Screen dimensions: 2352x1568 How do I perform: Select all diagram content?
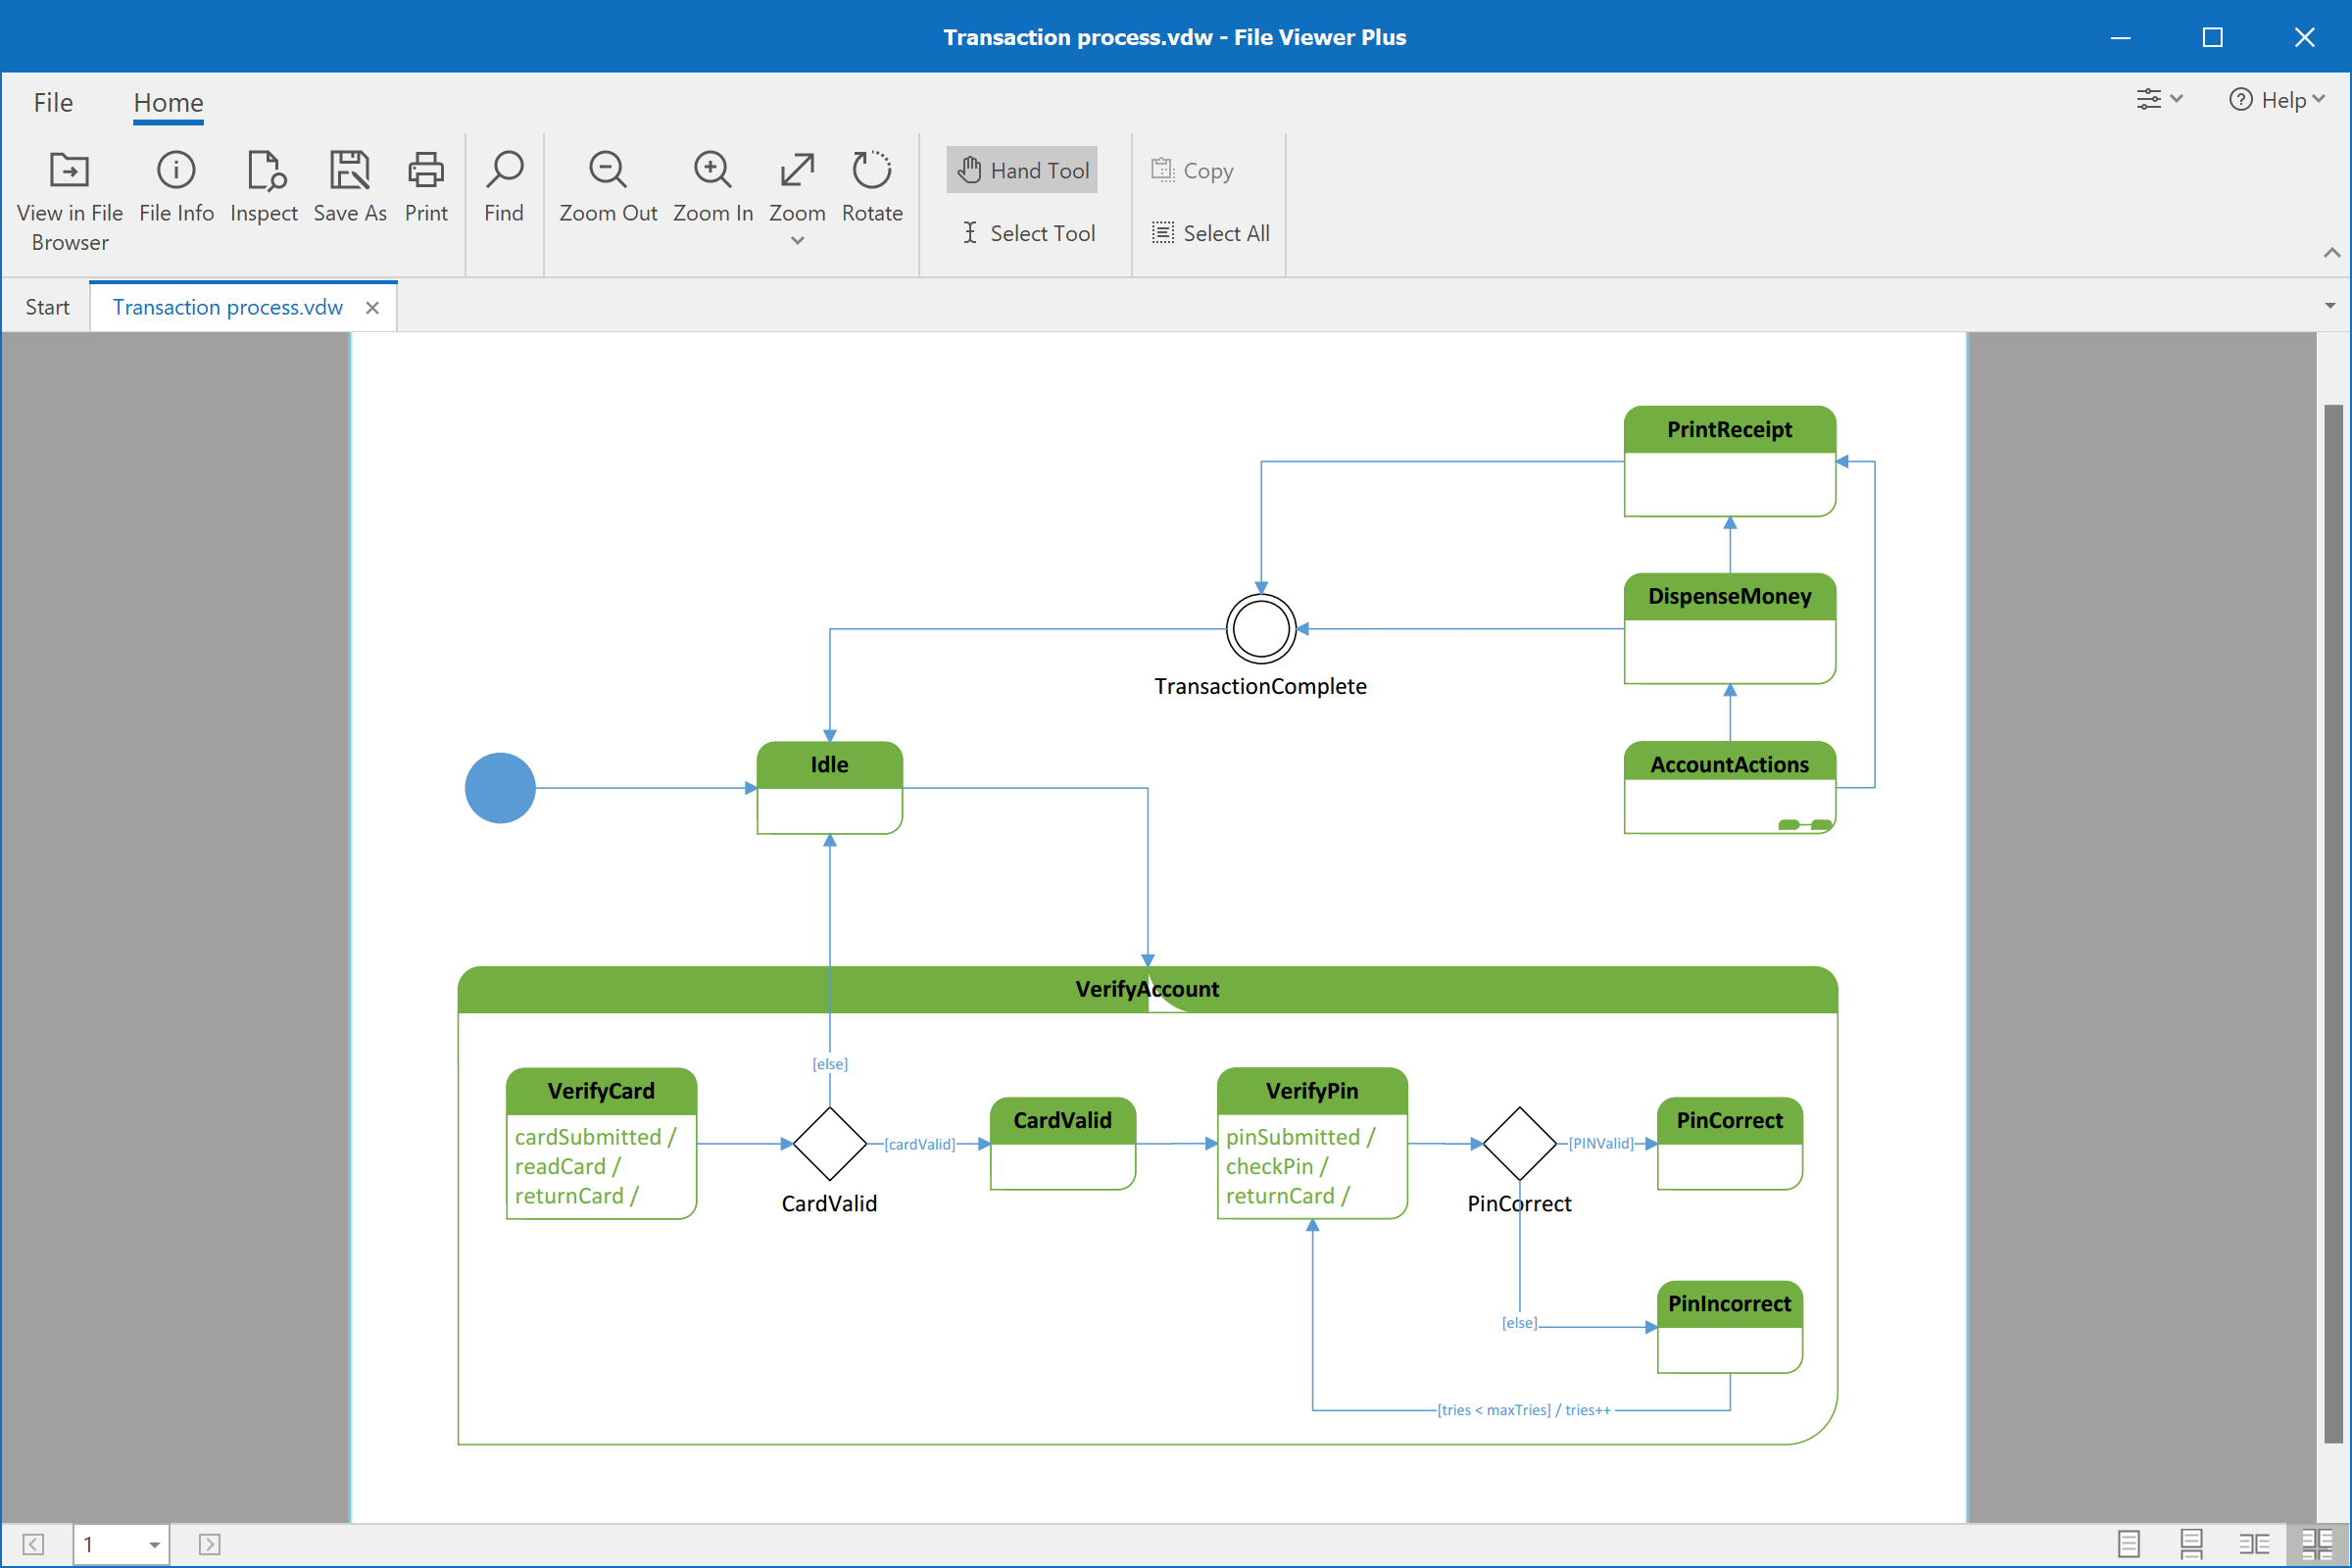pos(1210,233)
